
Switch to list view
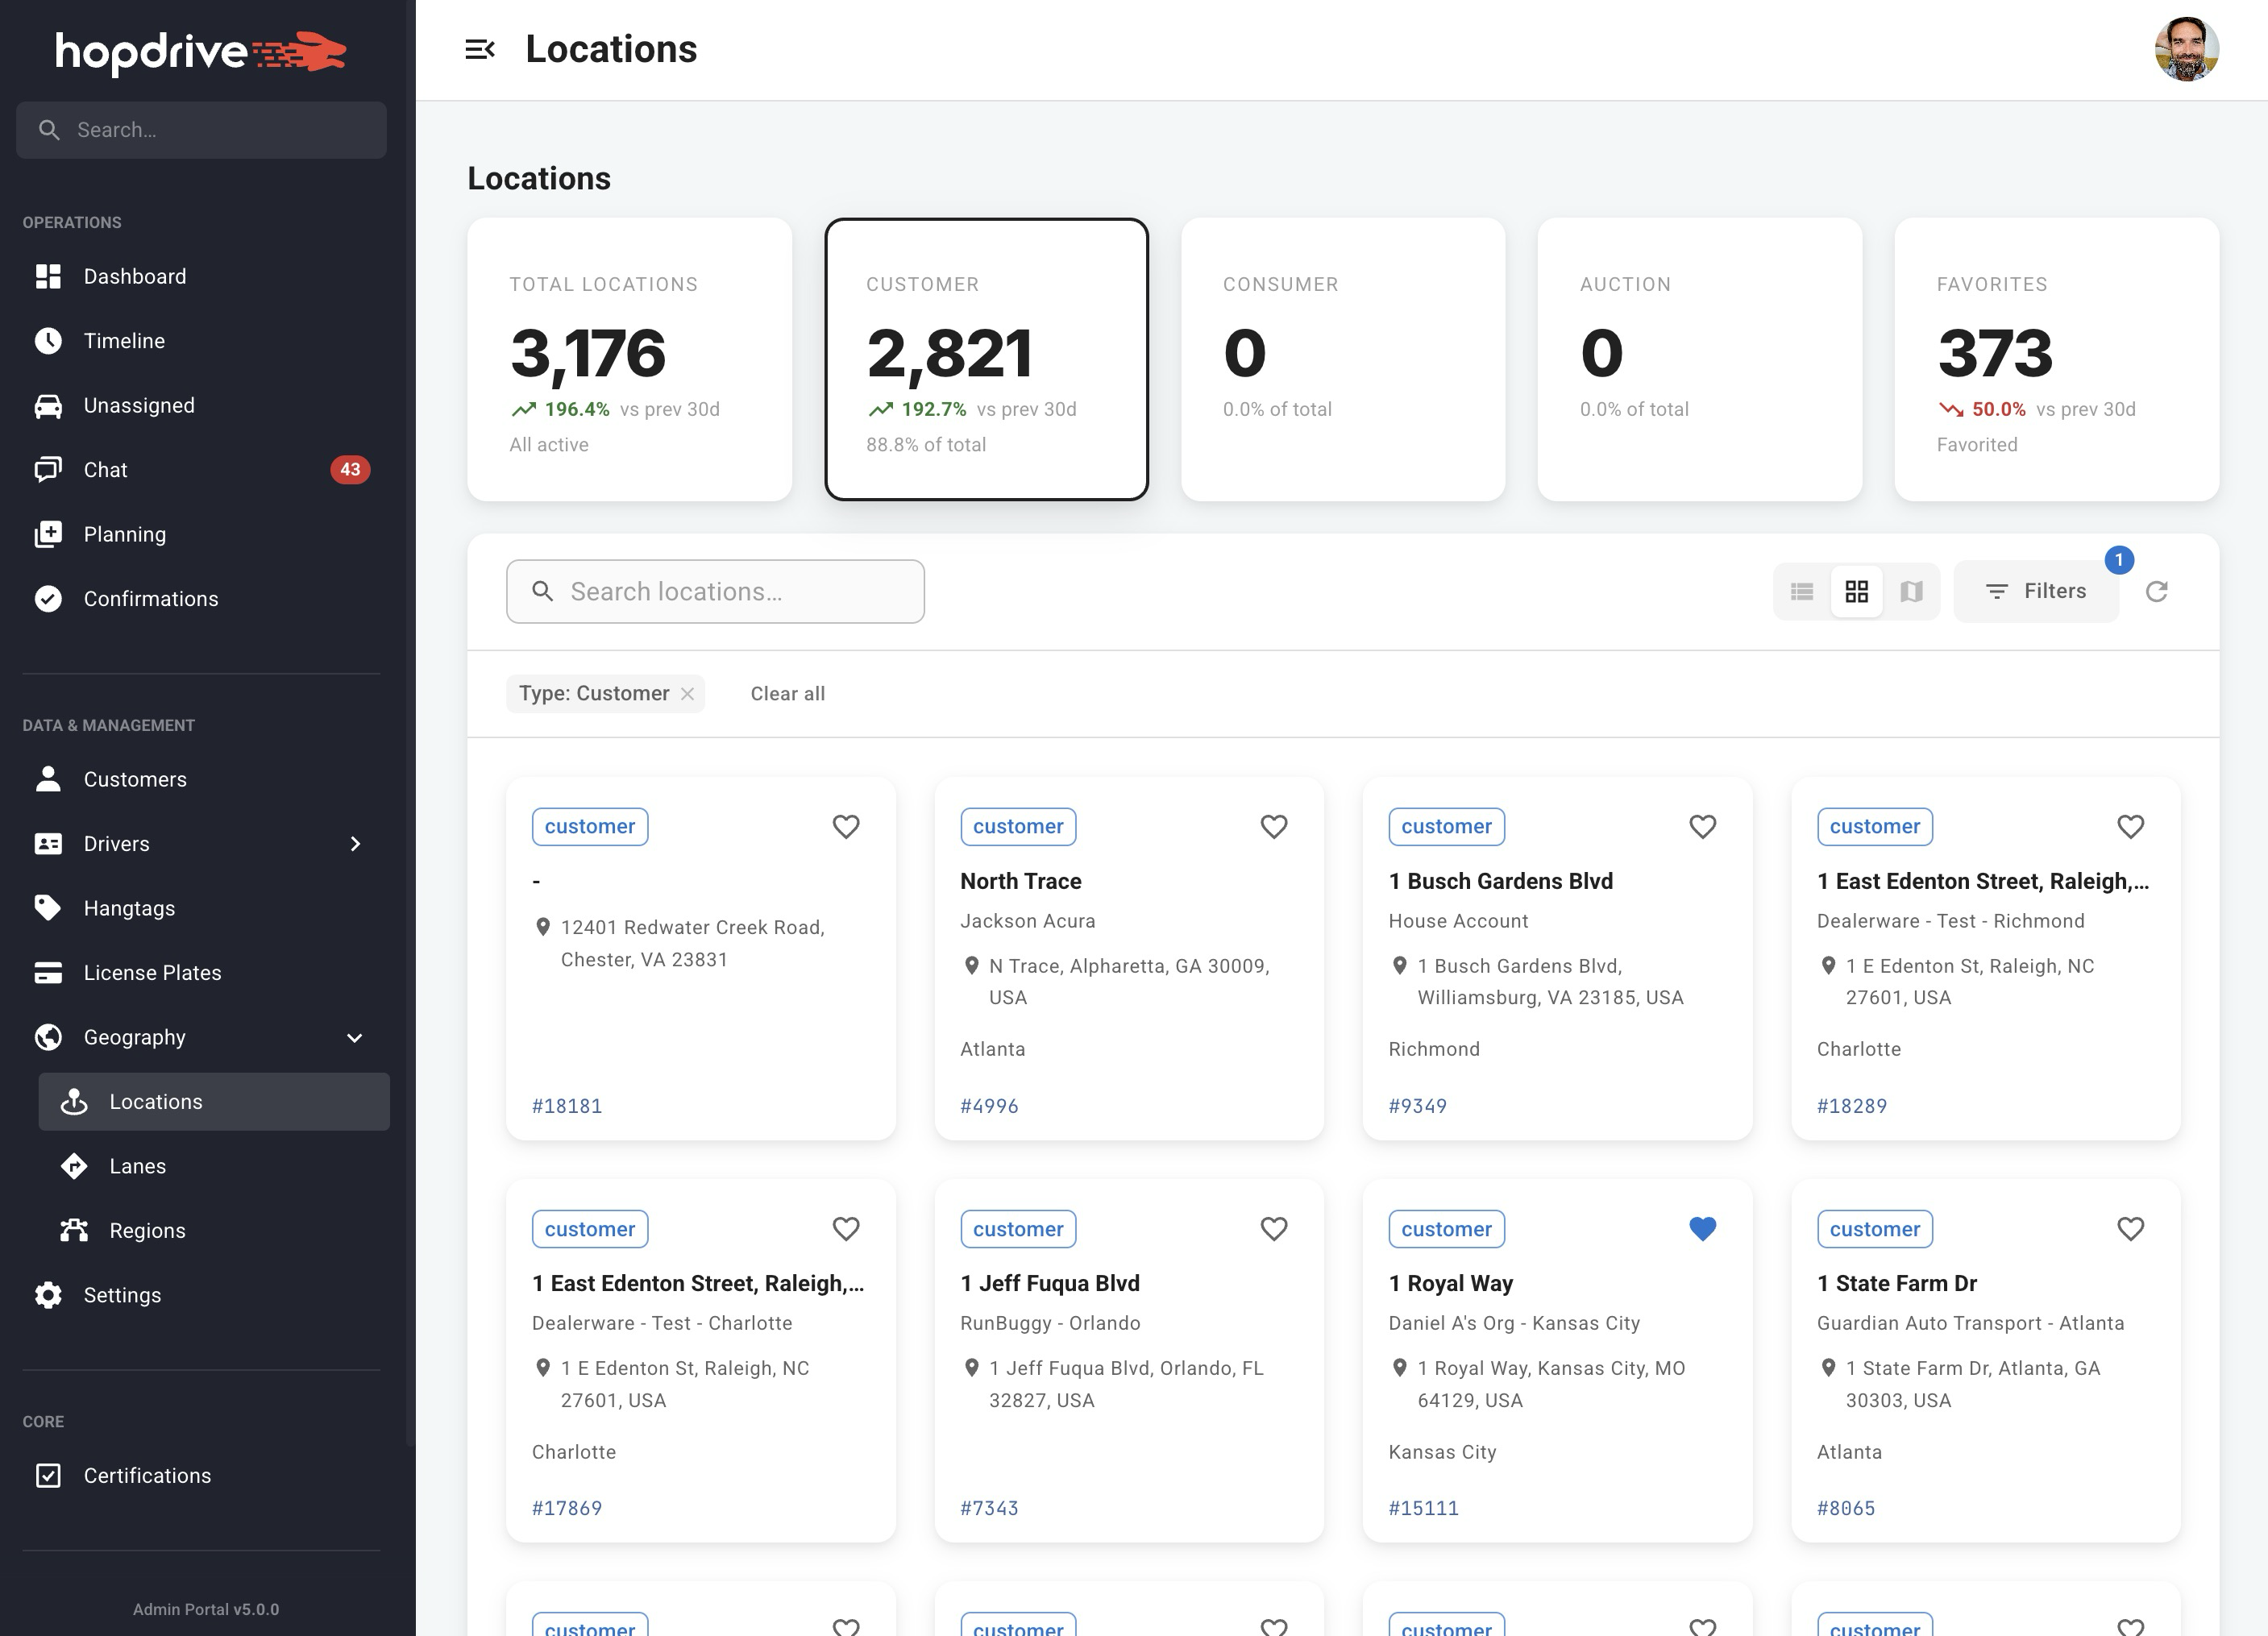(1802, 592)
